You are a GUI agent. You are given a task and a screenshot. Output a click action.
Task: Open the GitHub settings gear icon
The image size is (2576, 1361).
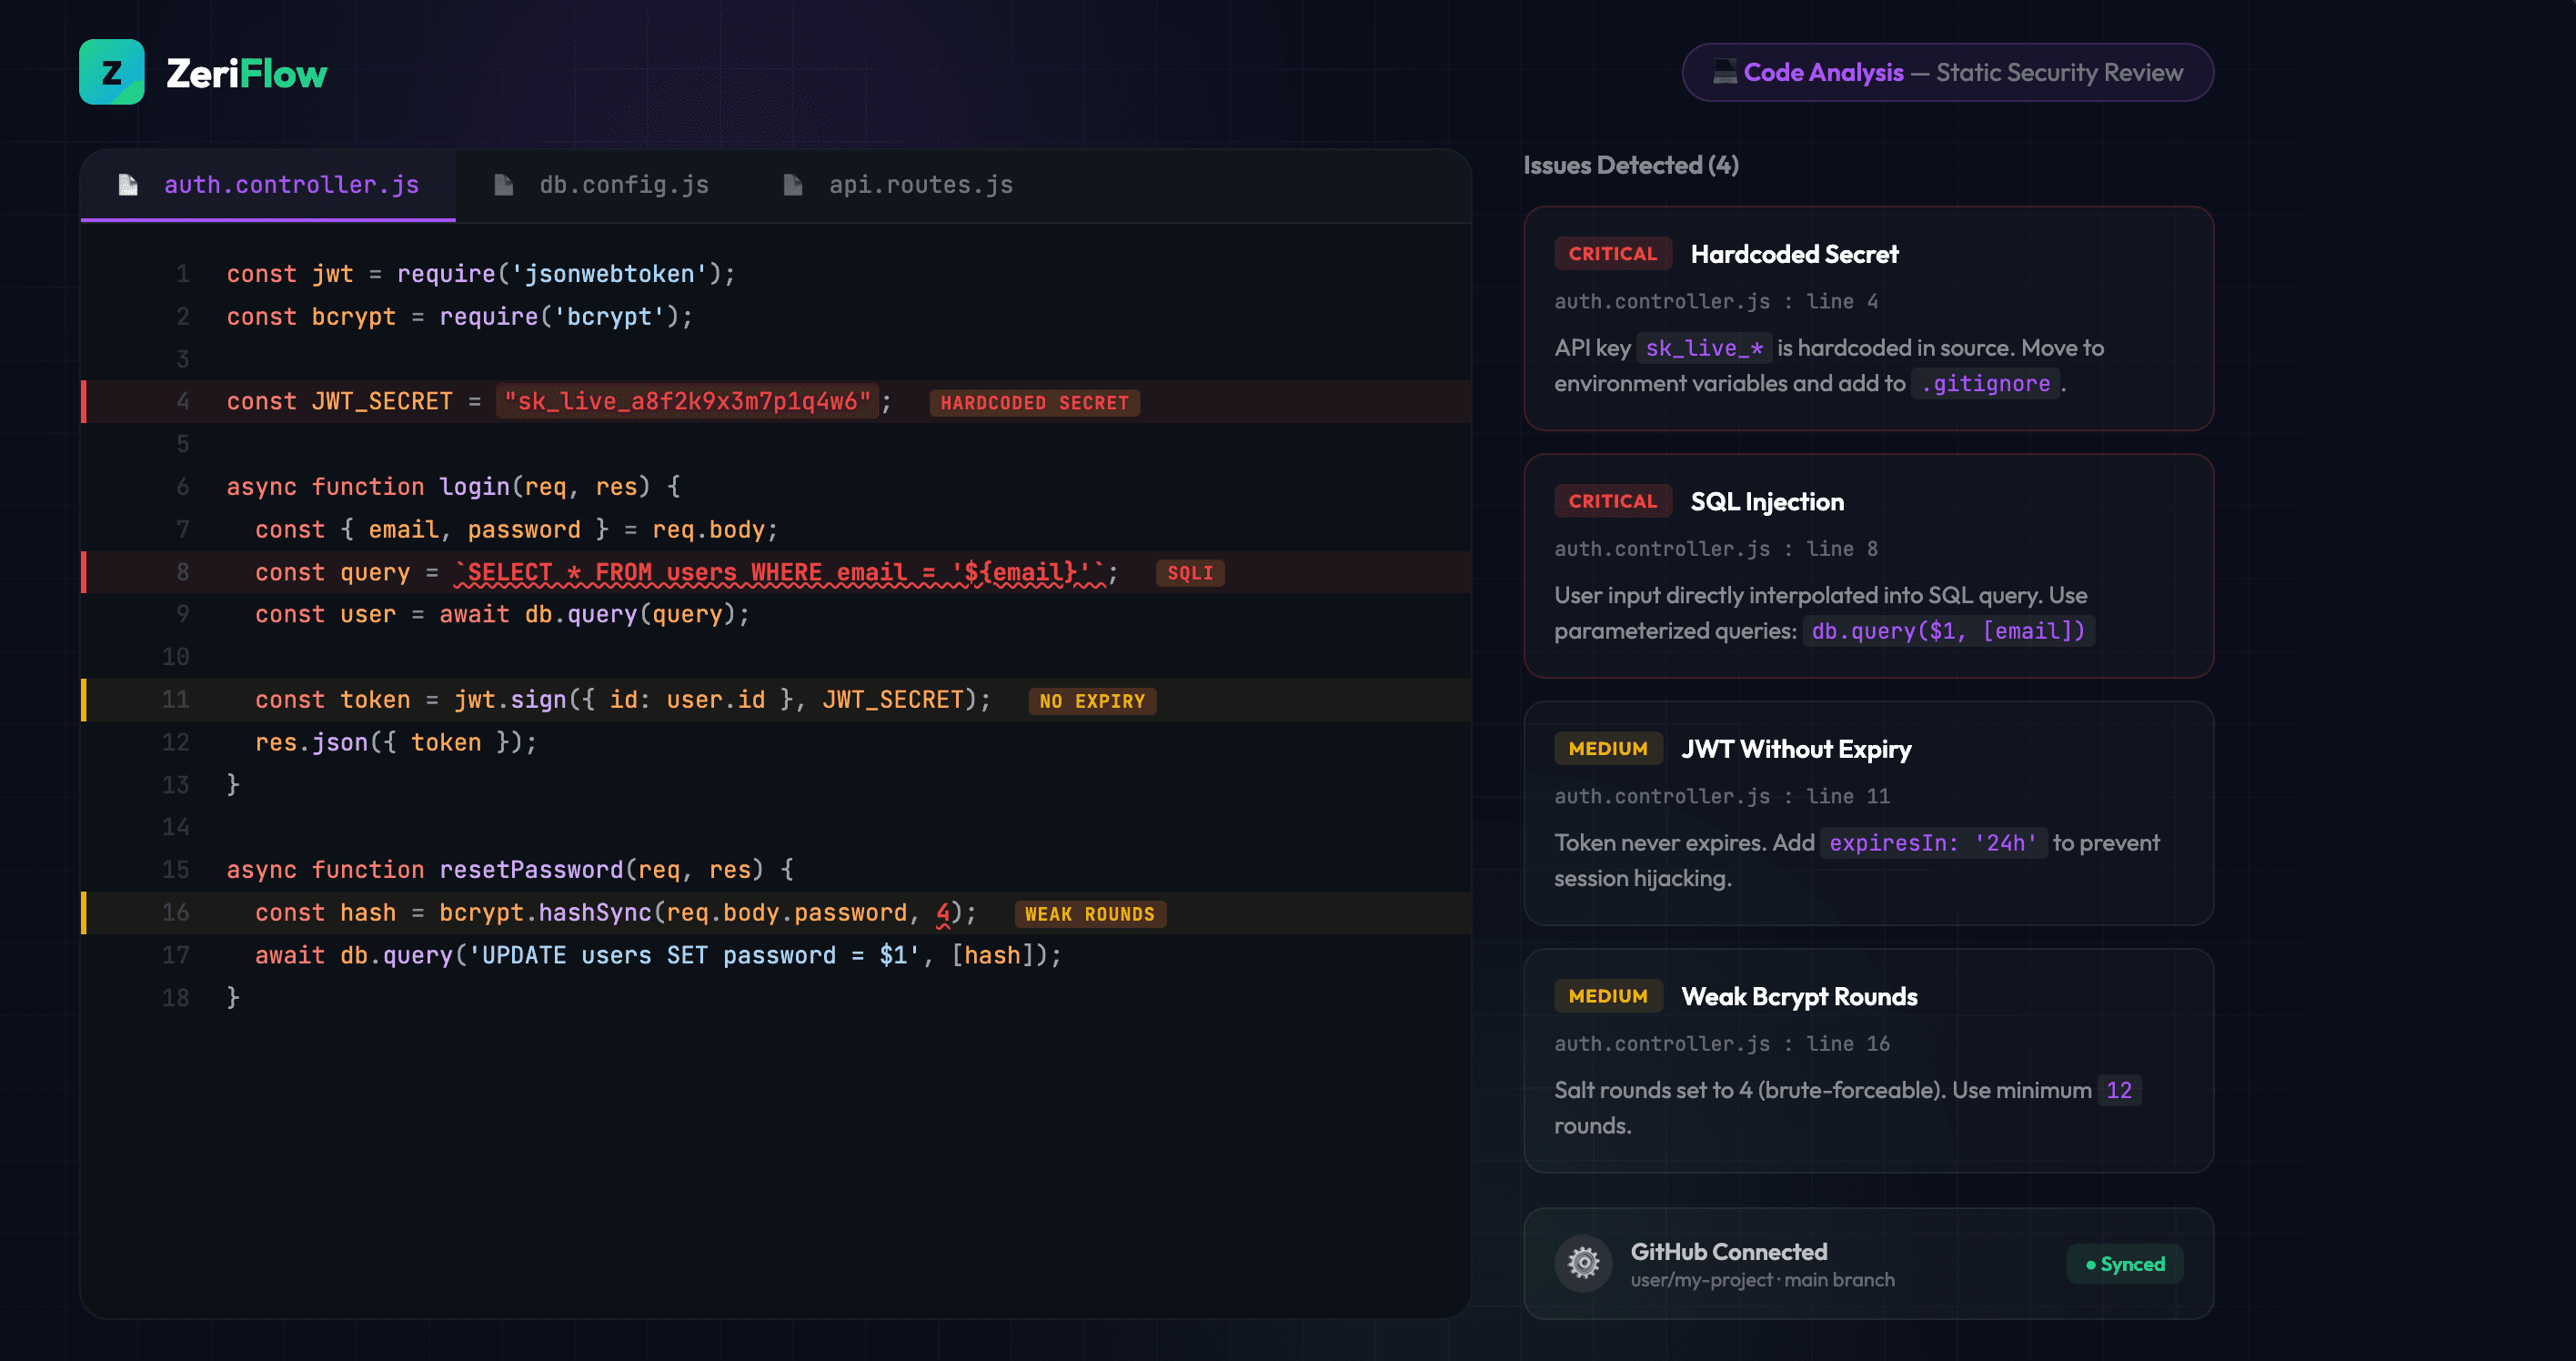1585,1262
